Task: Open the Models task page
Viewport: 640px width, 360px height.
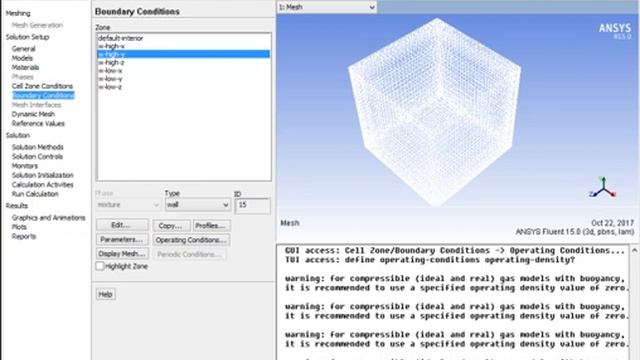Action: (x=22, y=58)
